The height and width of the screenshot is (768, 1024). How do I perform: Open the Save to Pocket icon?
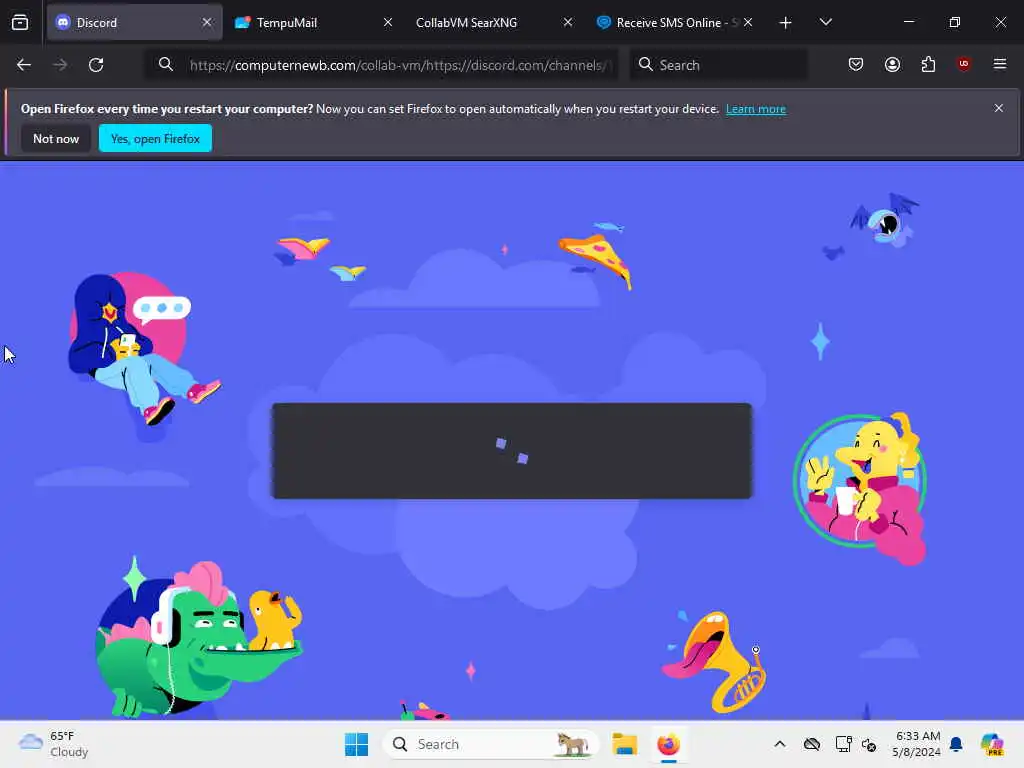856,64
